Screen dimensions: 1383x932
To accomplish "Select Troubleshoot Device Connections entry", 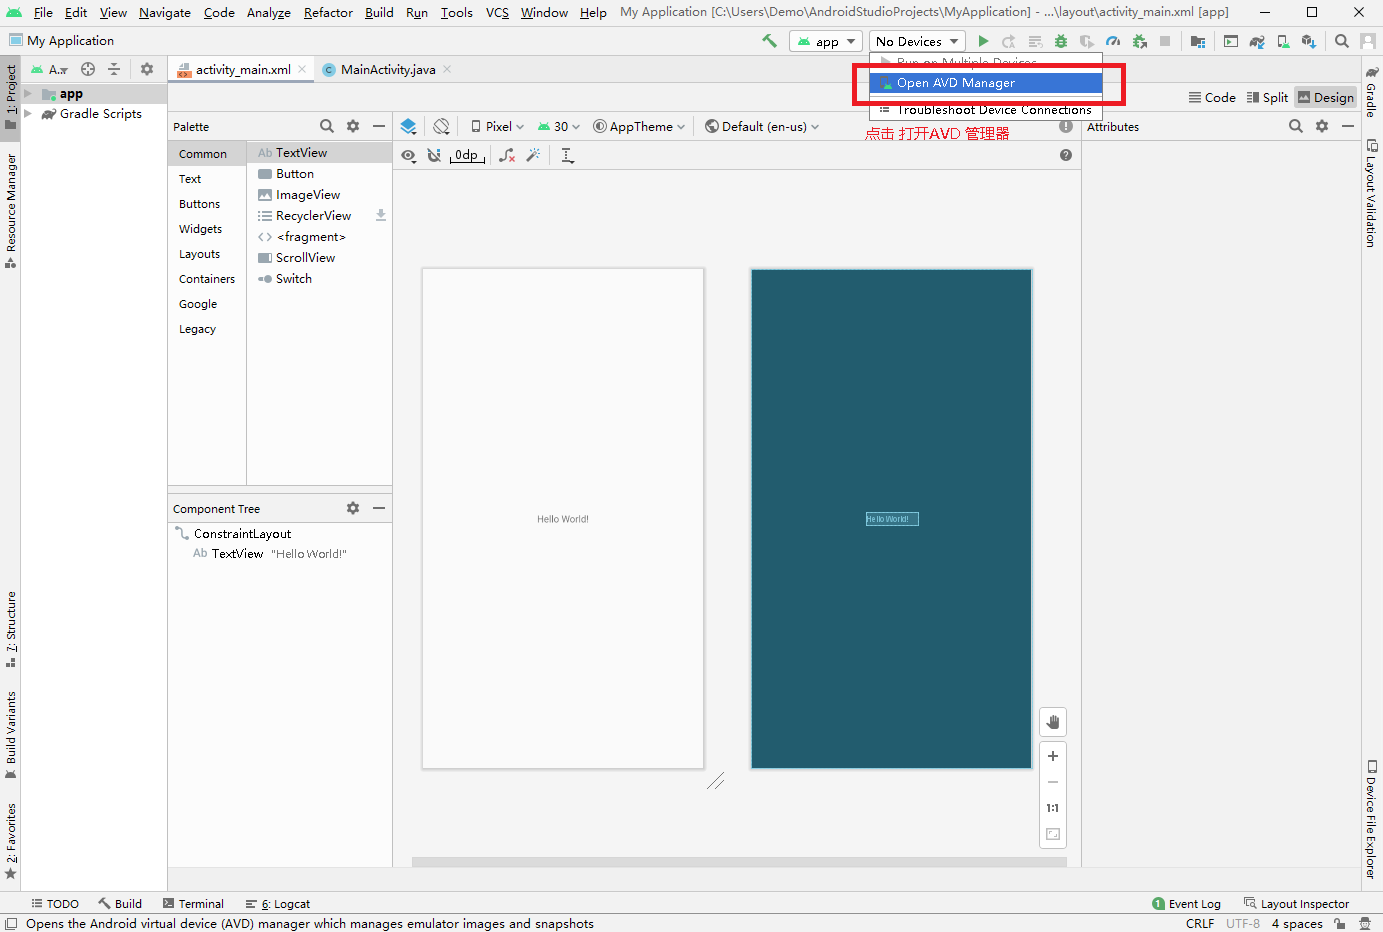I will pyautogui.click(x=986, y=110).
